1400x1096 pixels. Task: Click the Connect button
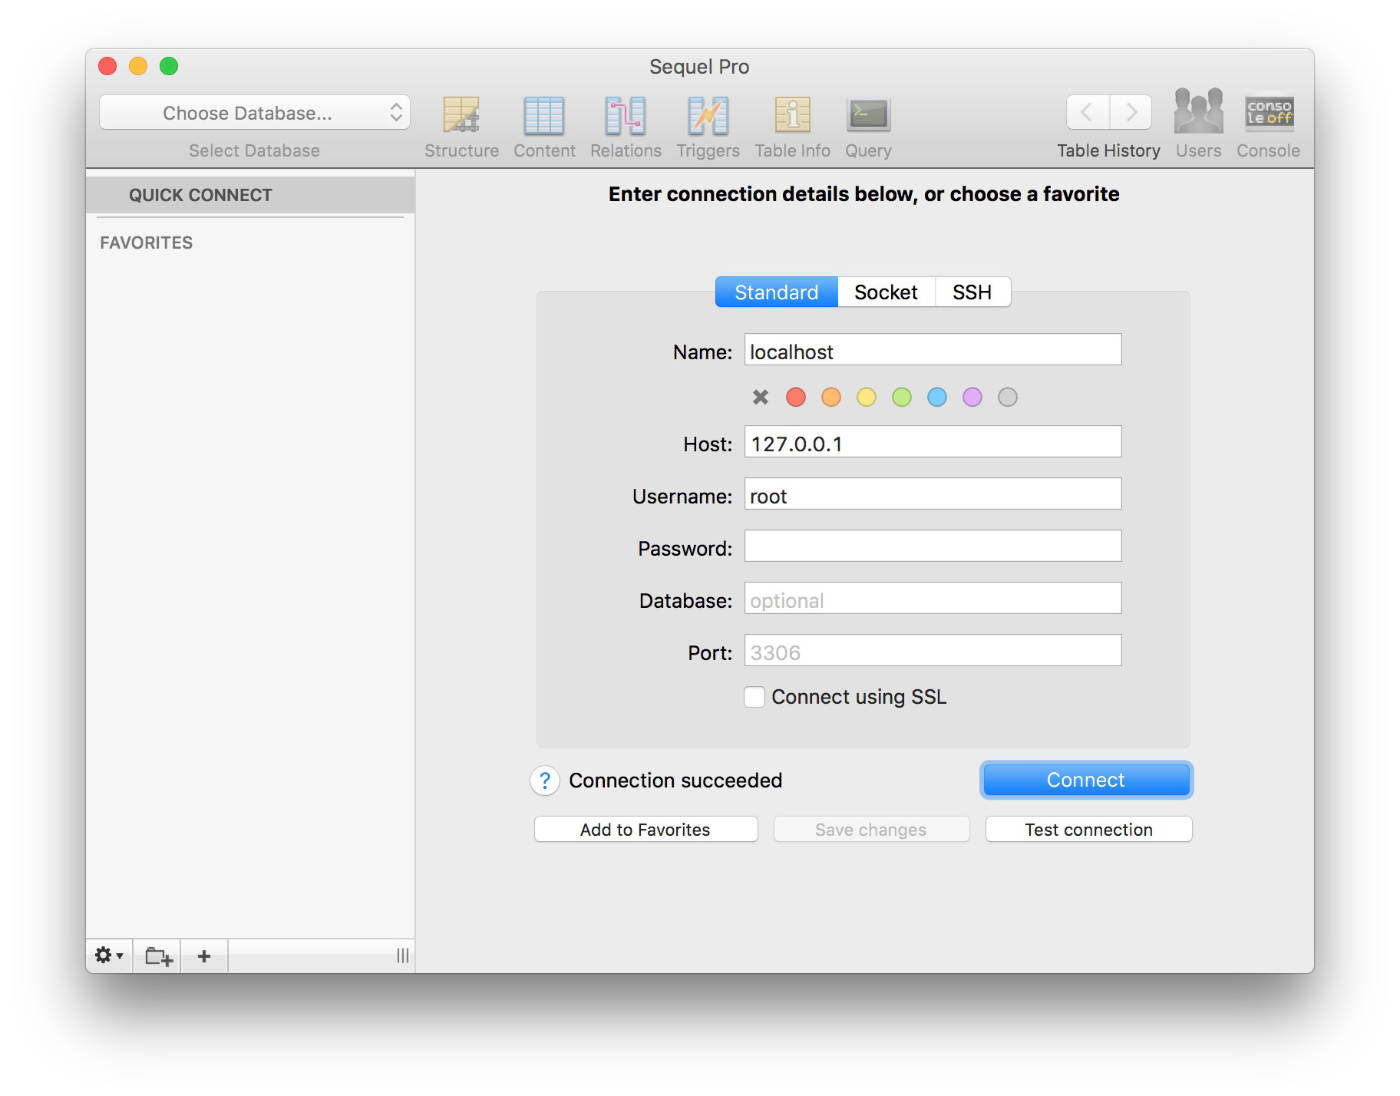coord(1086,780)
